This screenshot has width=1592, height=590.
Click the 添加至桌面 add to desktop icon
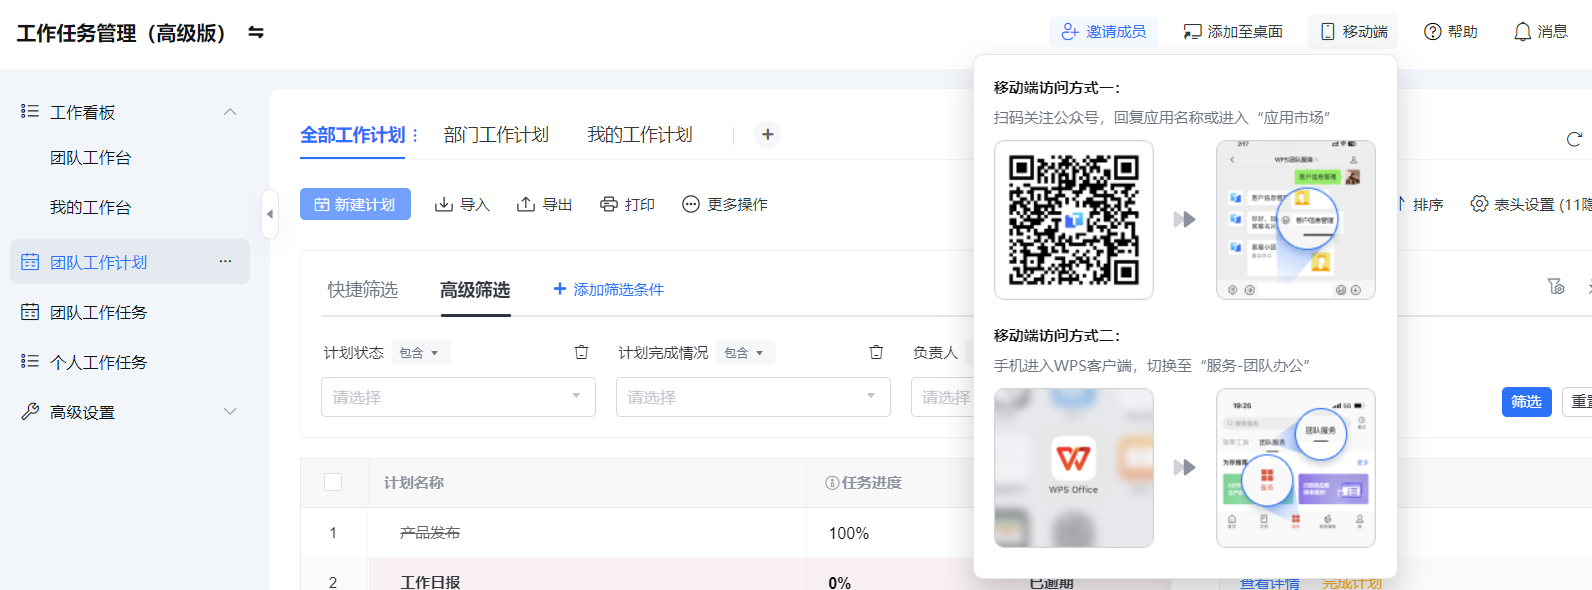point(1192,32)
